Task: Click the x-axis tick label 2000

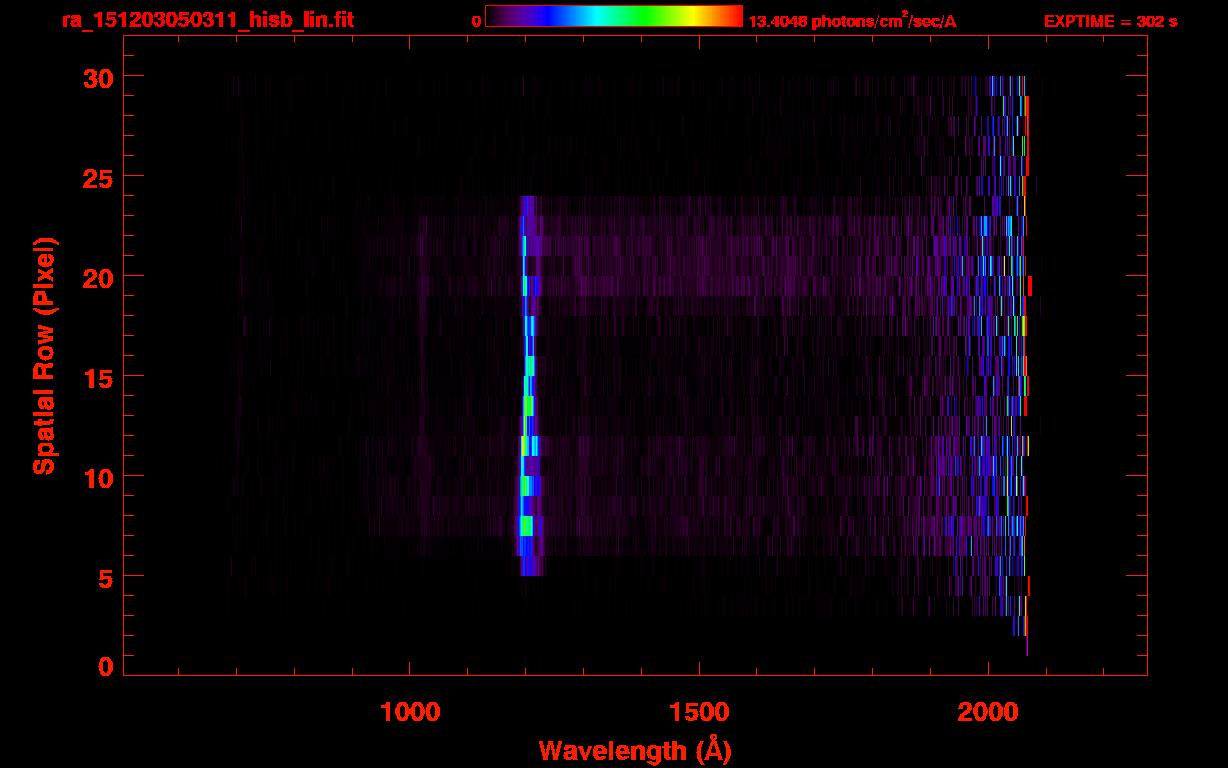Action: (988, 711)
